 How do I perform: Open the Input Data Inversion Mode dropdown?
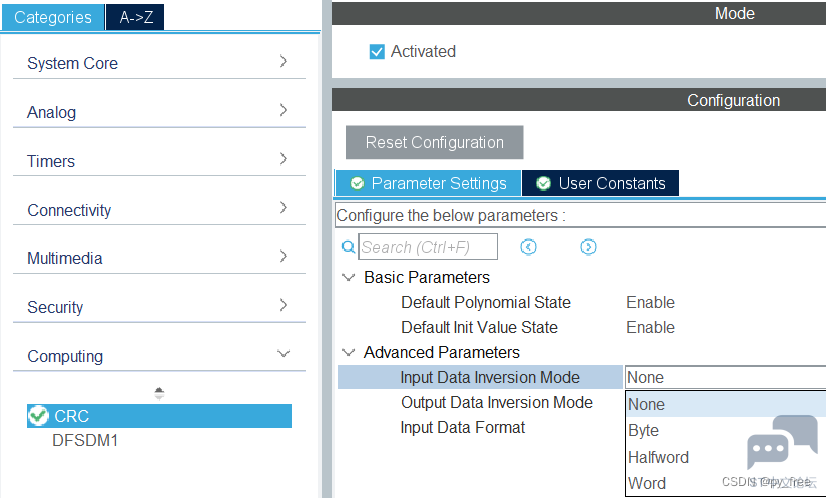[725, 377]
